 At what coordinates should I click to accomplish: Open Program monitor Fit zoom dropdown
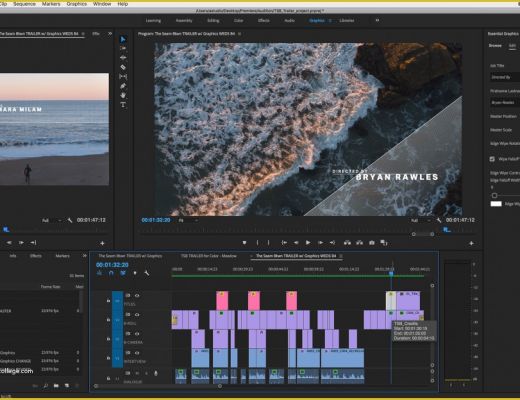188,220
